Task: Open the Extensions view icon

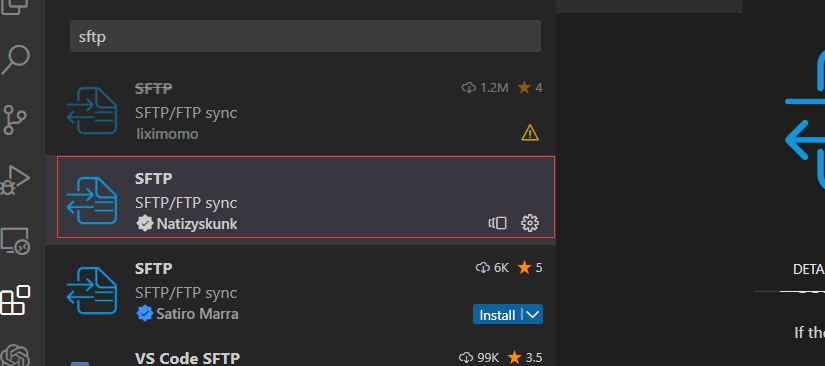Action: (x=15, y=300)
